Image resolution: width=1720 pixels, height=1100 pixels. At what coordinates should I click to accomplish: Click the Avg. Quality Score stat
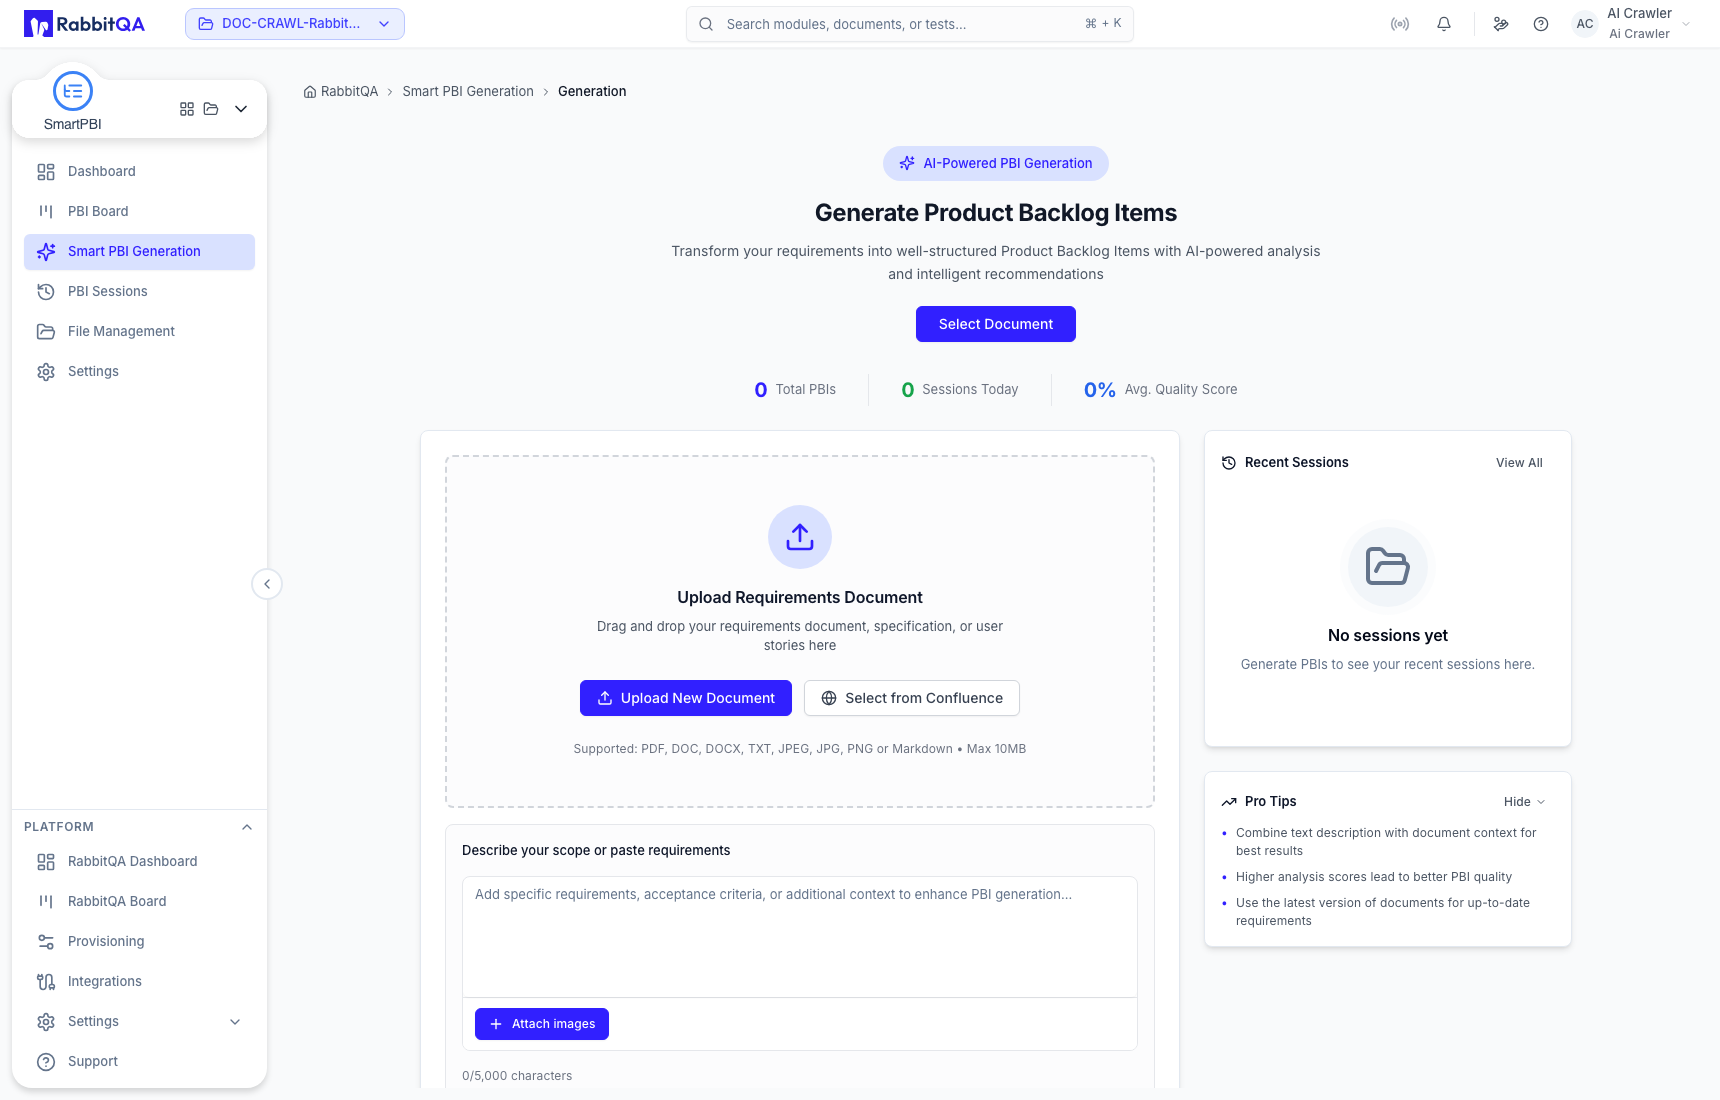[x=1161, y=390]
